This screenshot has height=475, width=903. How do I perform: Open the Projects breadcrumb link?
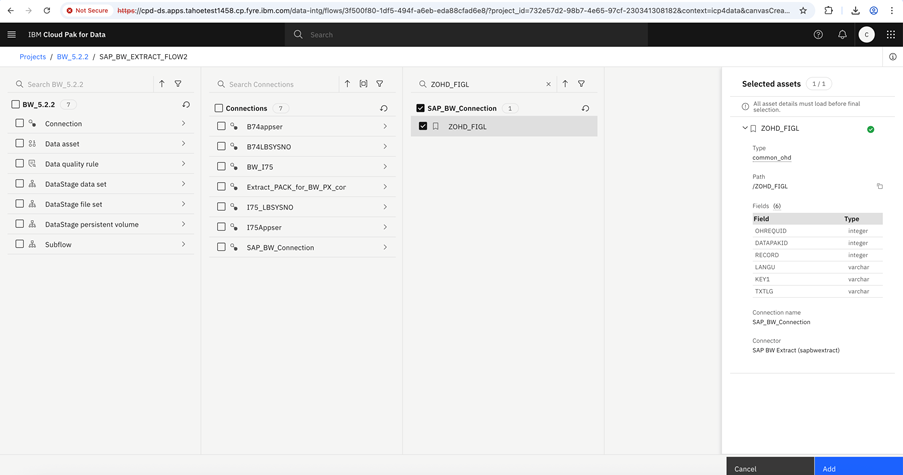(x=32, y=56)
